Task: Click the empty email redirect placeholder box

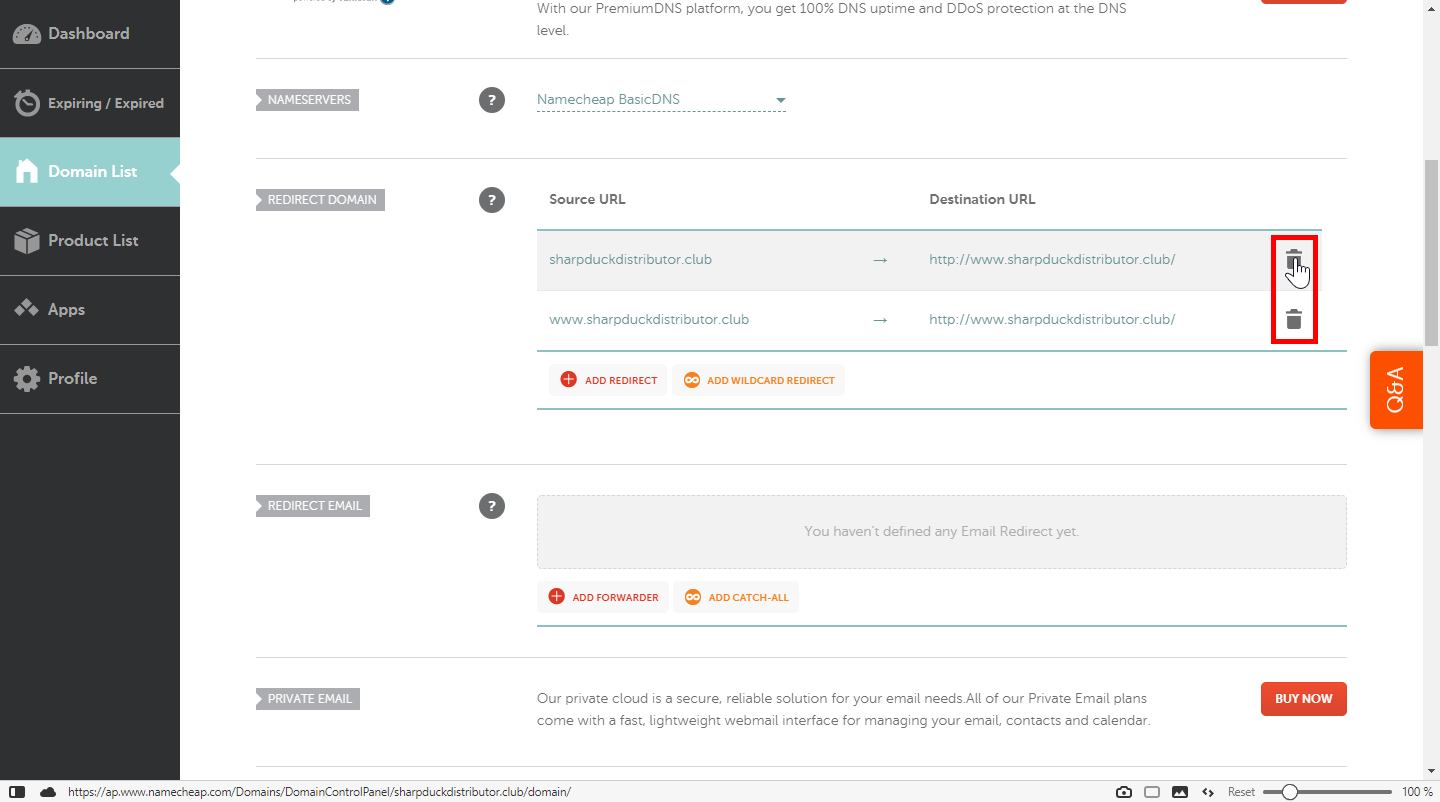Action: (942, 532)
